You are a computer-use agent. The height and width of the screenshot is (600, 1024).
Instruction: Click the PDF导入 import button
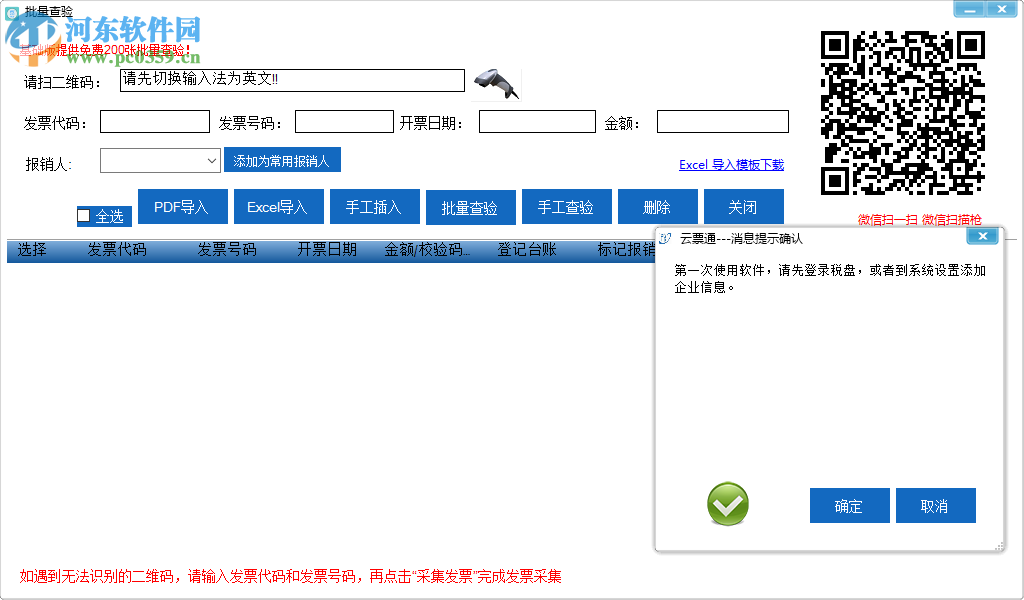[182, 206]
